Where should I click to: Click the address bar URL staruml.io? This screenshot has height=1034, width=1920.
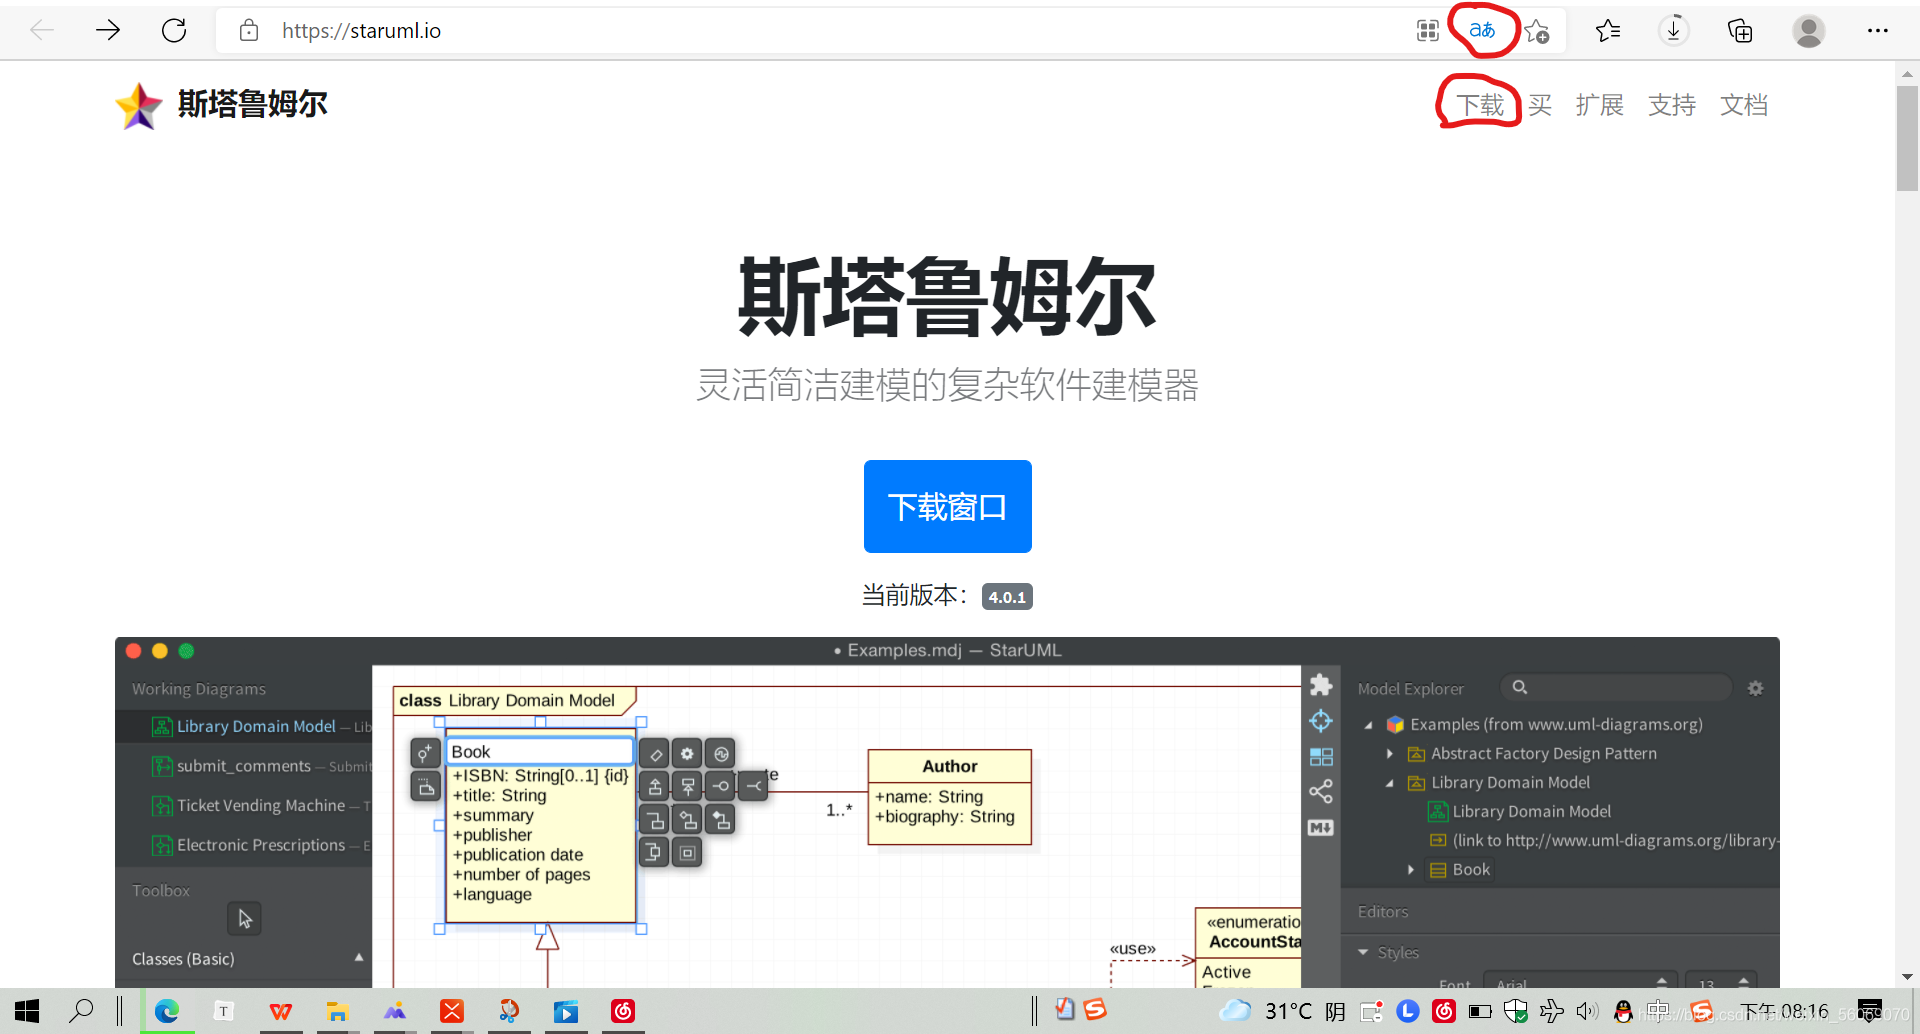361,31
